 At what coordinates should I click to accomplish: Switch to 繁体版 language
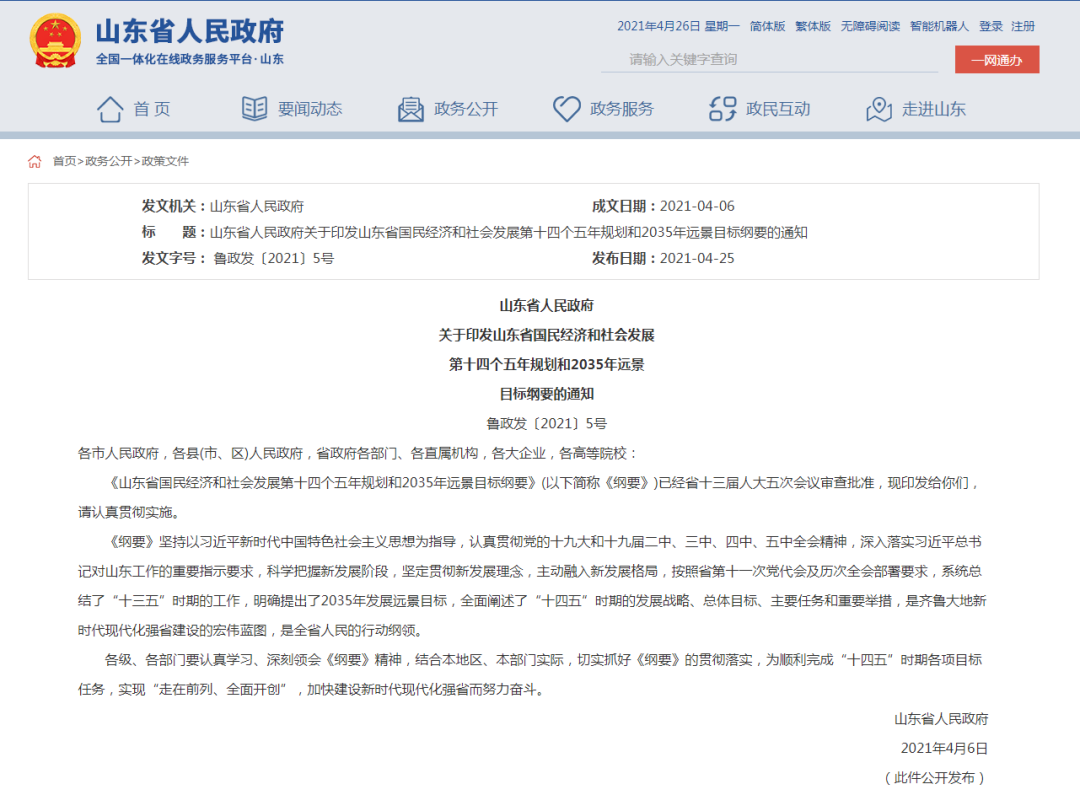pyautogui.click(x=813, y=26)
